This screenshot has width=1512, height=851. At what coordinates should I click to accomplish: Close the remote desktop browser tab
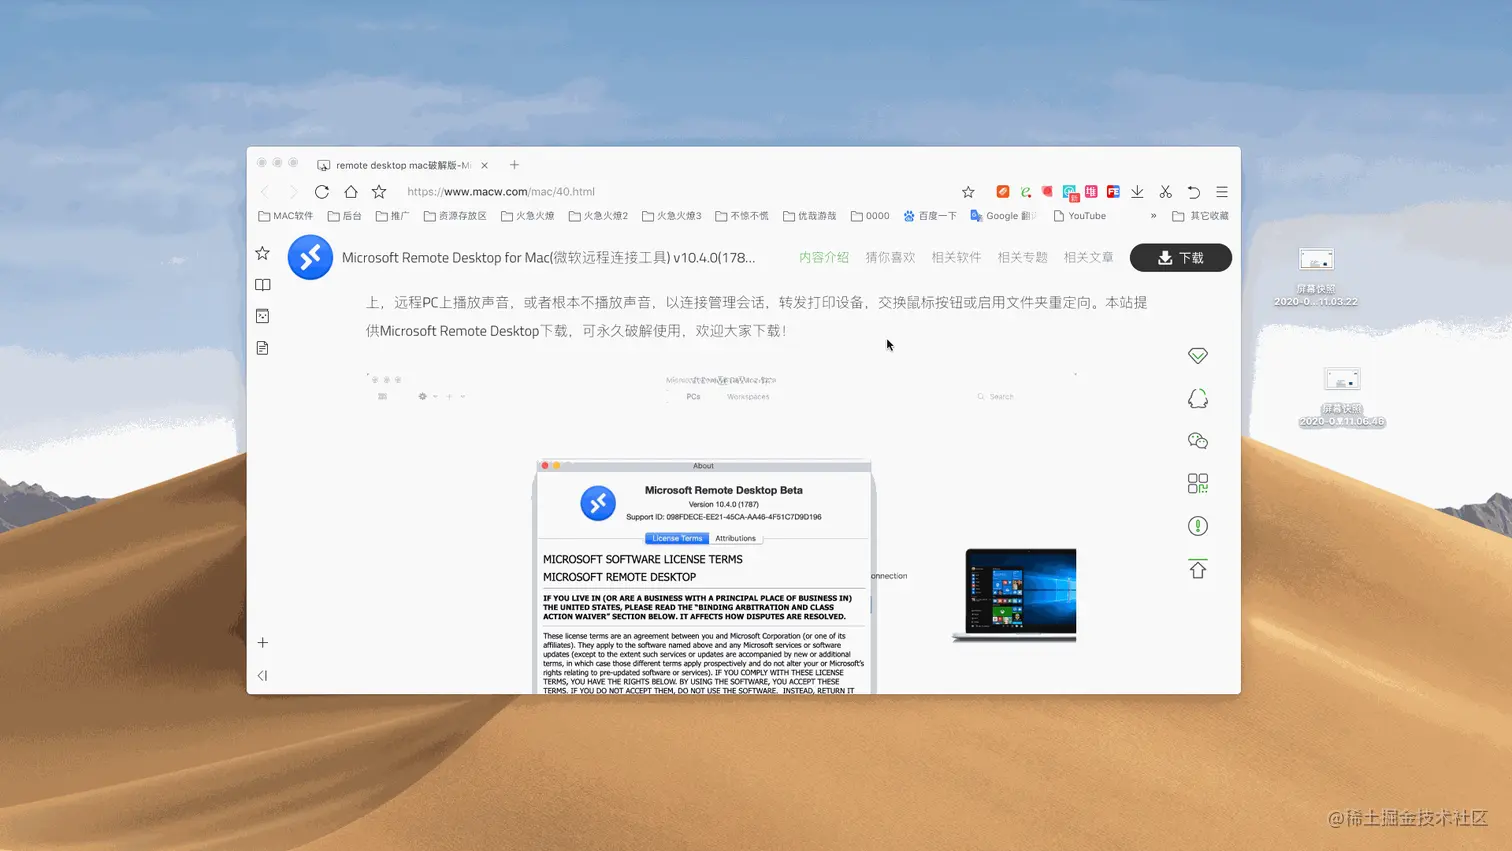(485, 165)
